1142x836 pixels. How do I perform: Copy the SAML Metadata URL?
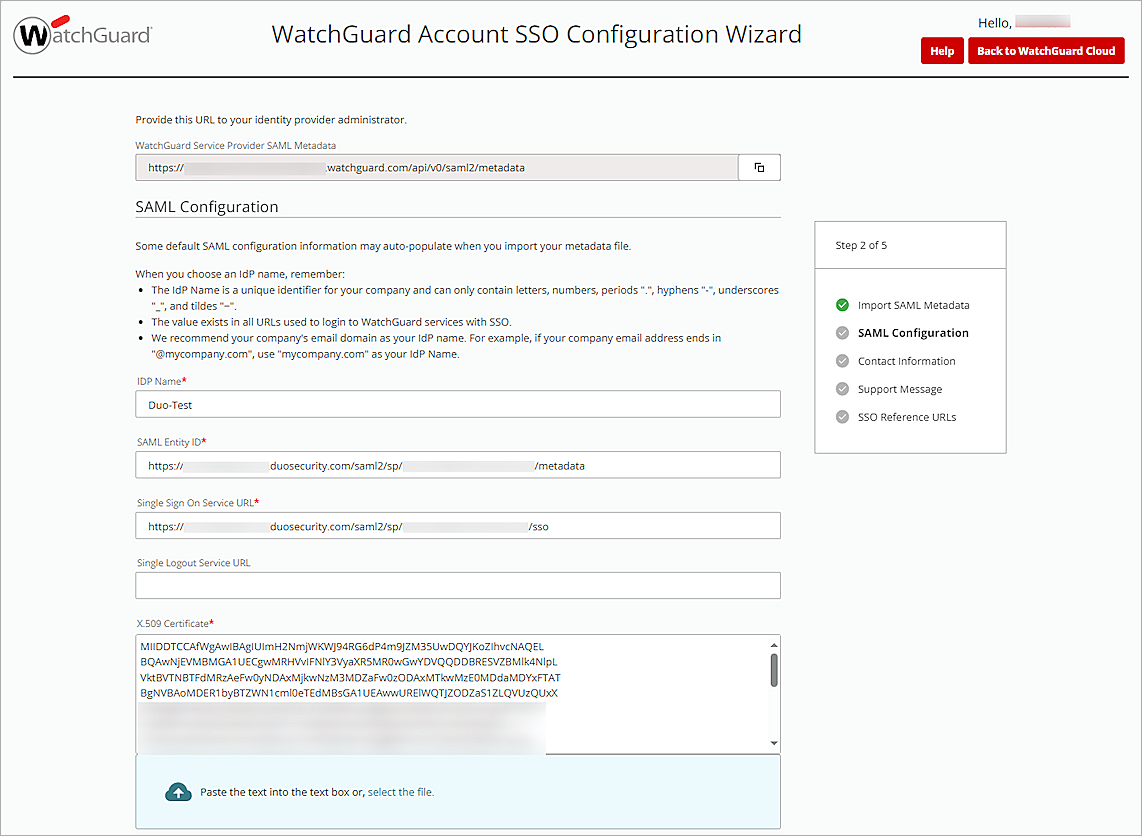pos(759,167)
